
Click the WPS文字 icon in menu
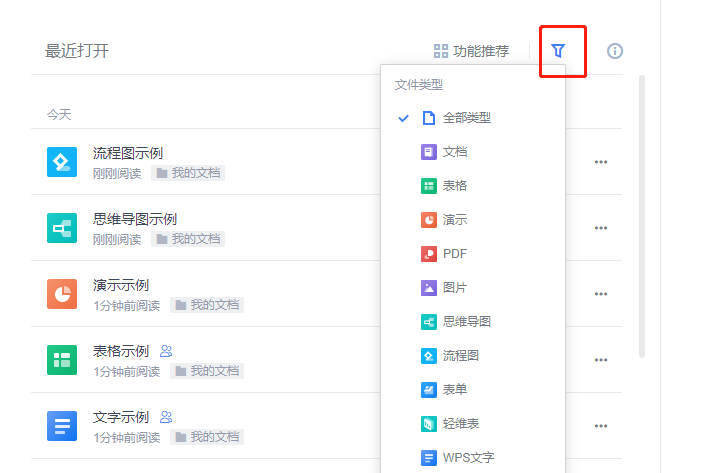428,457
